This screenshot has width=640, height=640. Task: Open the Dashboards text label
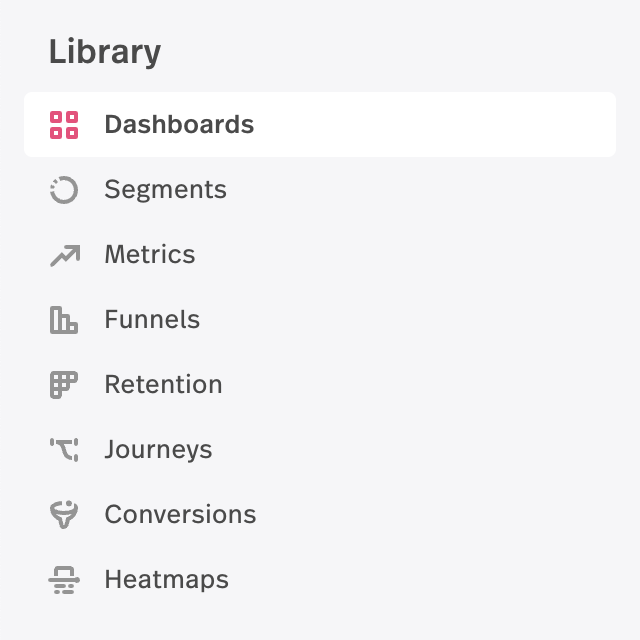pos(179,124)
